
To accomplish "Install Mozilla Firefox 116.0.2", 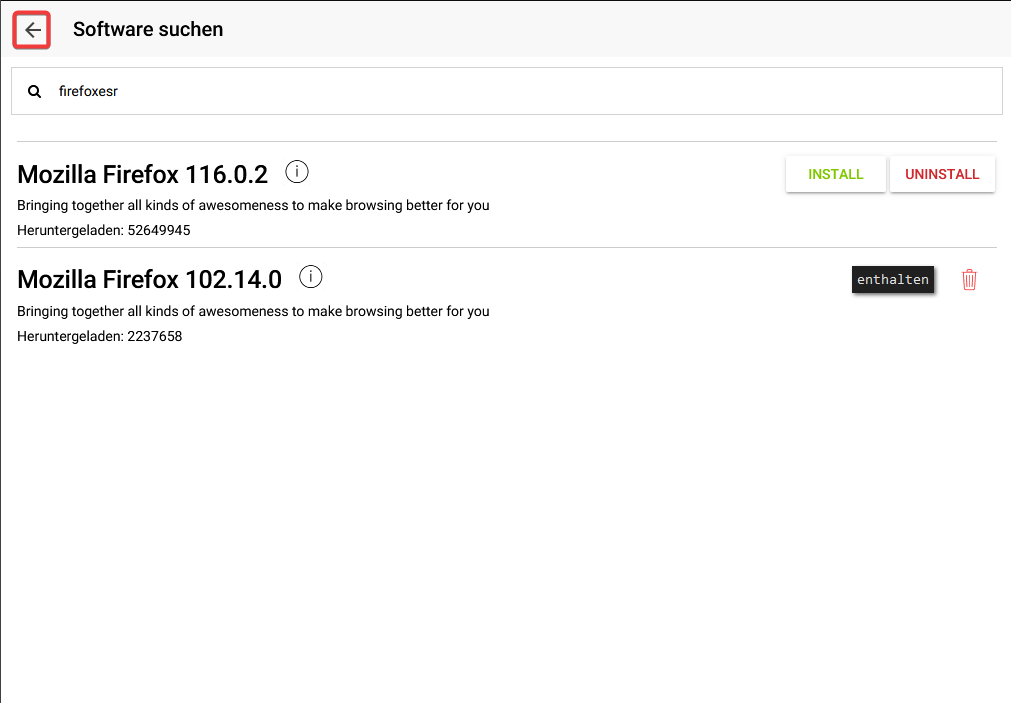I will point(836,174).
